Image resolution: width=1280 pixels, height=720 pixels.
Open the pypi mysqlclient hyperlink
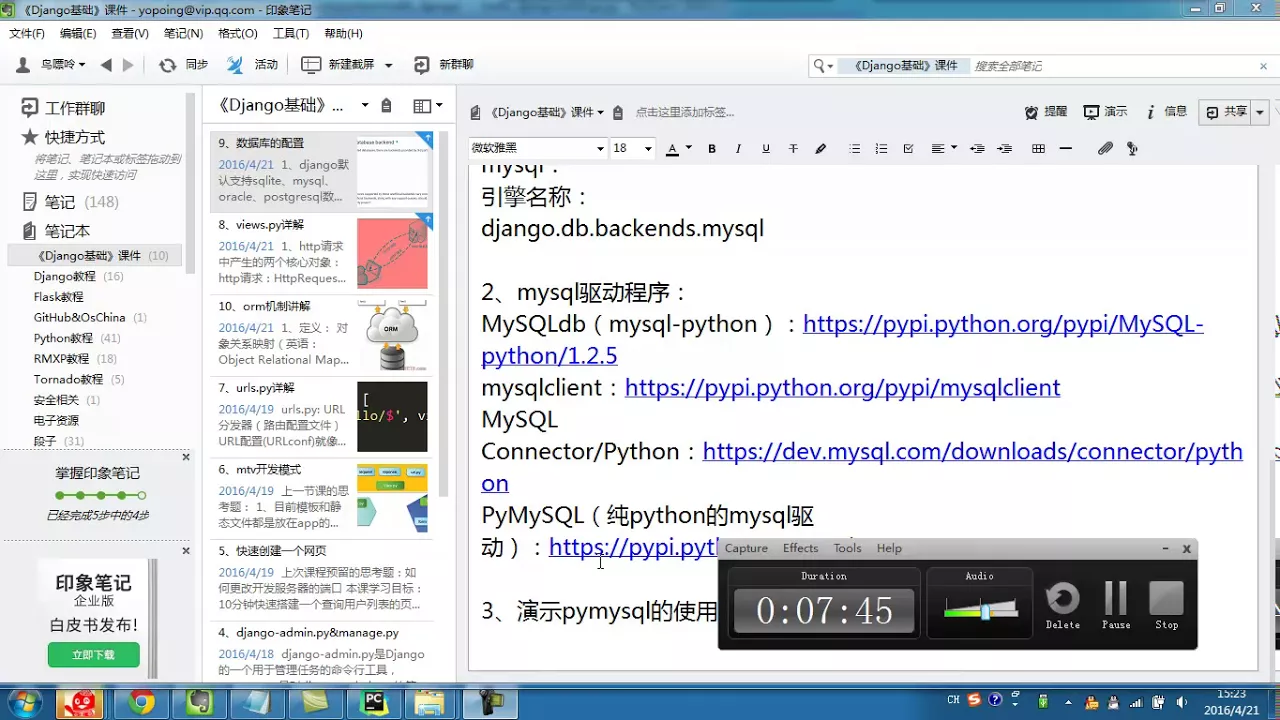point(842,388)
